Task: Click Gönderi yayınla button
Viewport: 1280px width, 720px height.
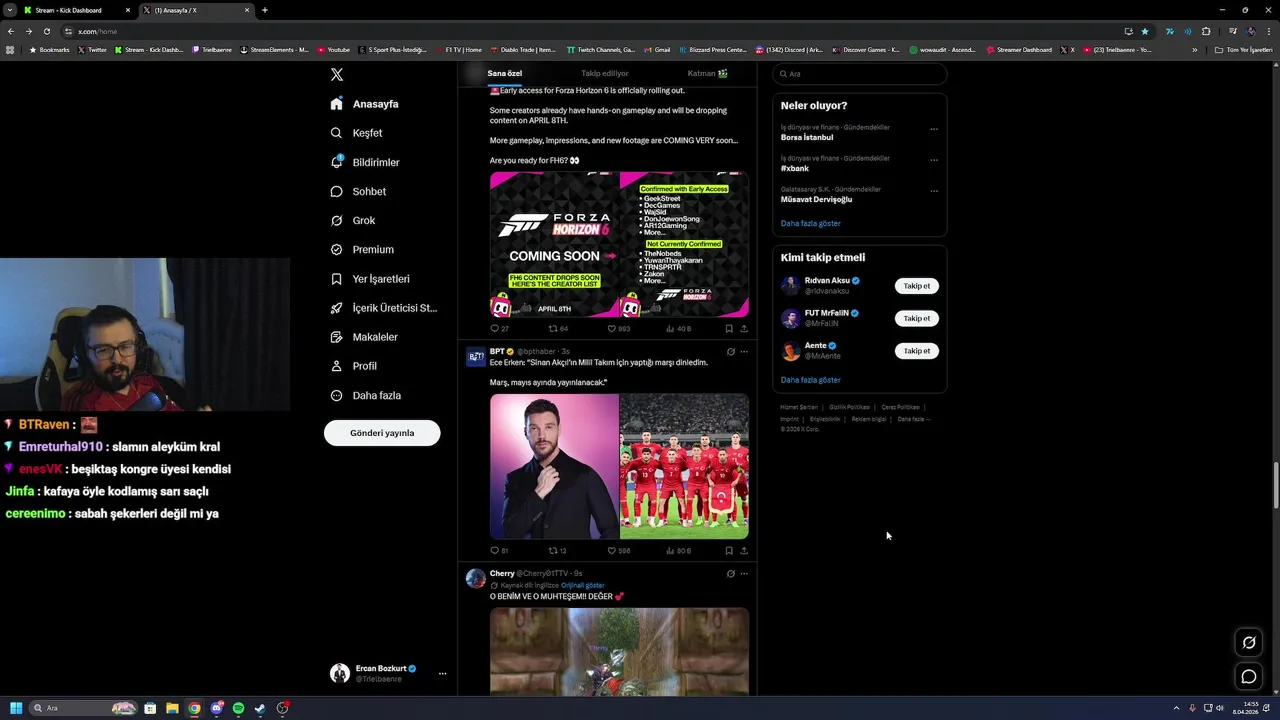Action: (382, 433)
